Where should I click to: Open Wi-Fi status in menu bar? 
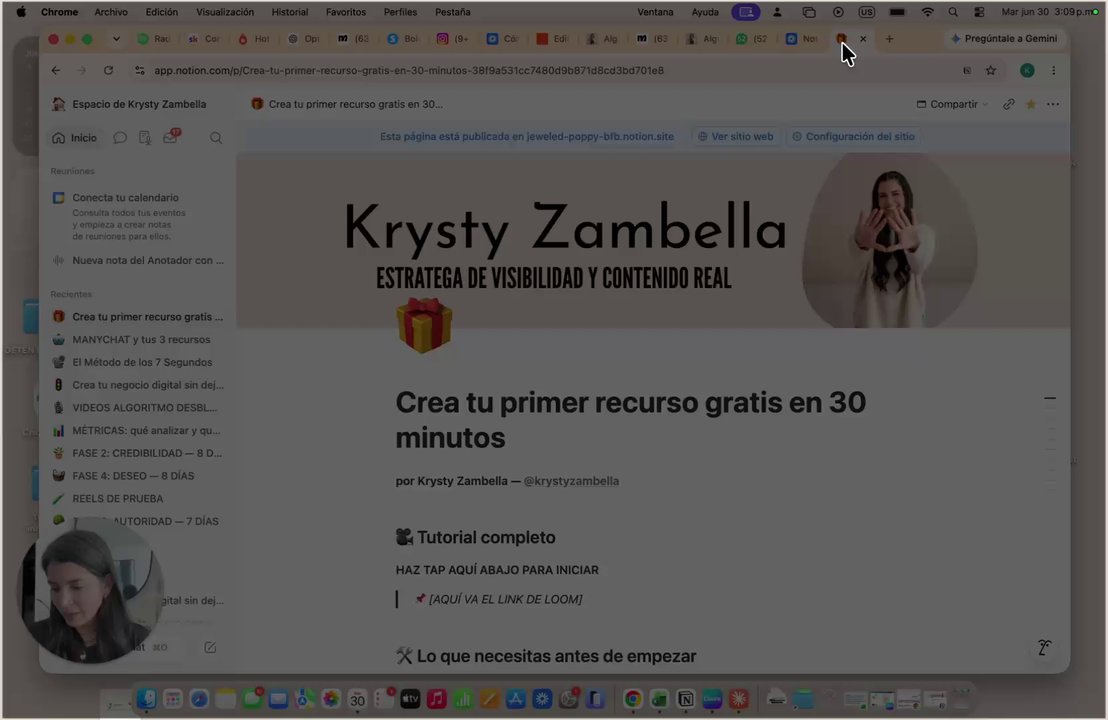click(x=927, y=12)
